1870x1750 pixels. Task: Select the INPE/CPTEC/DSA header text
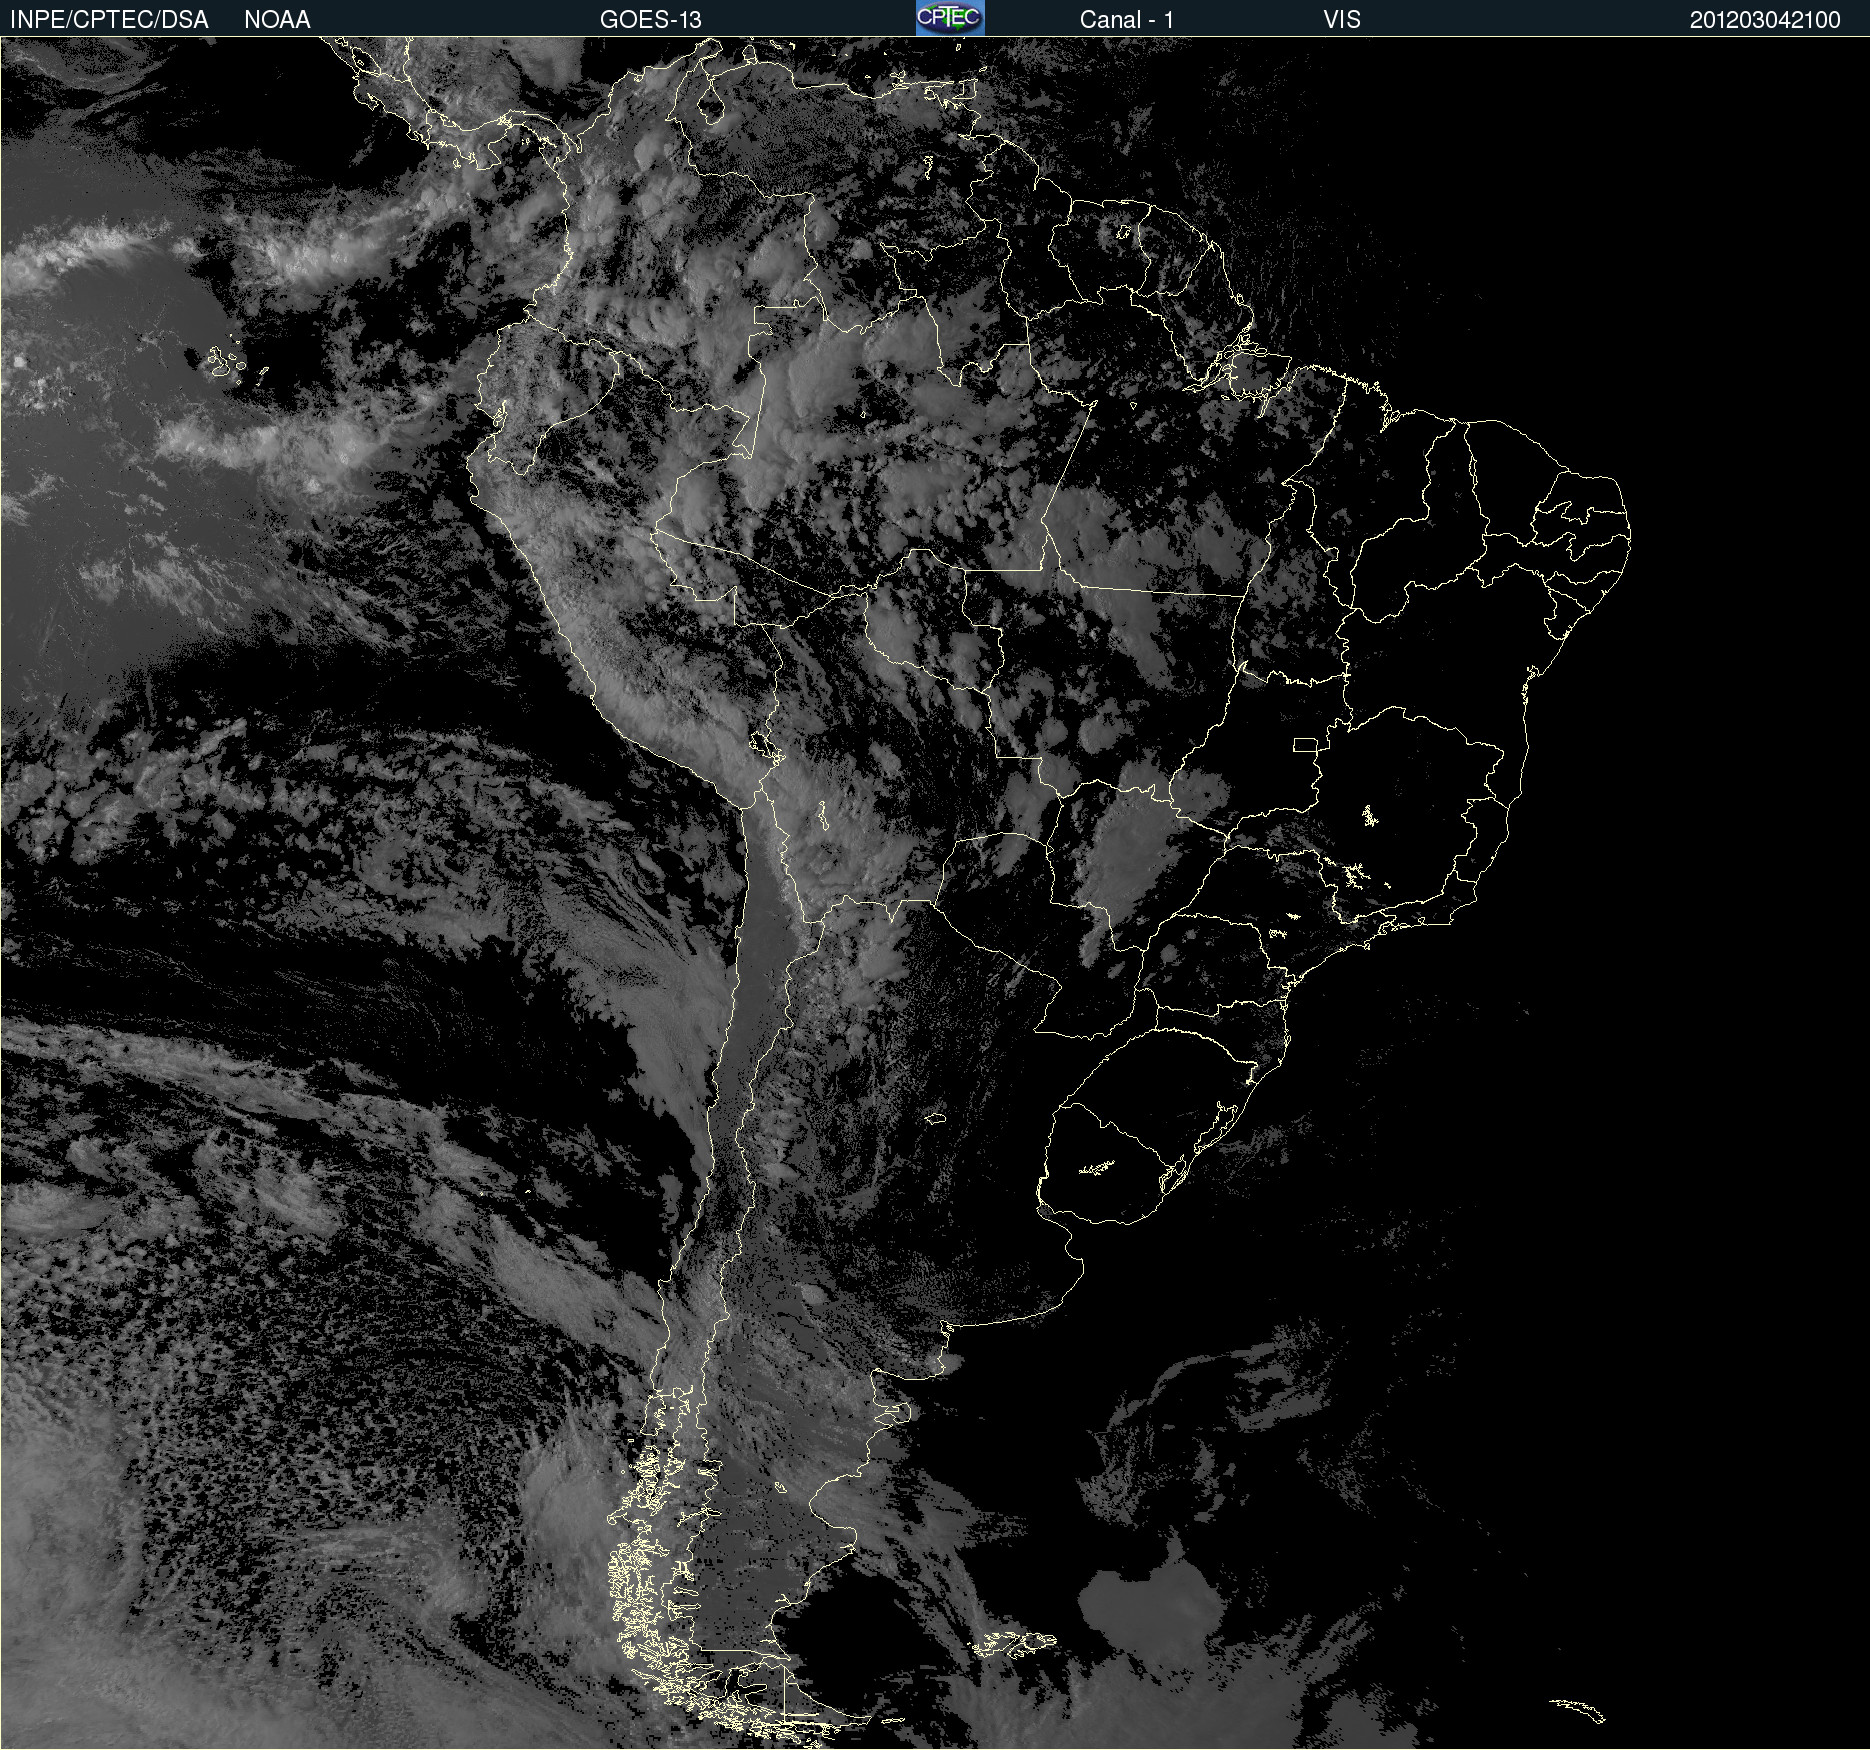coord(109,20)
